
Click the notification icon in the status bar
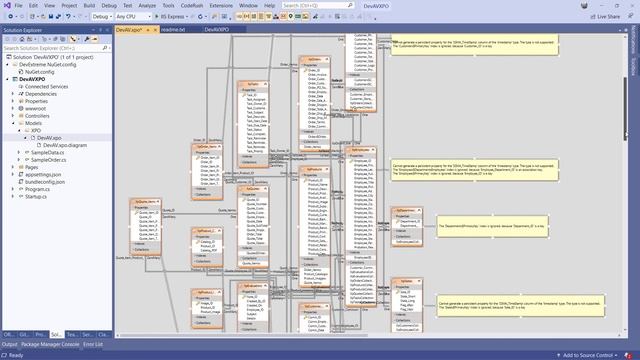[x=628, y=356]
